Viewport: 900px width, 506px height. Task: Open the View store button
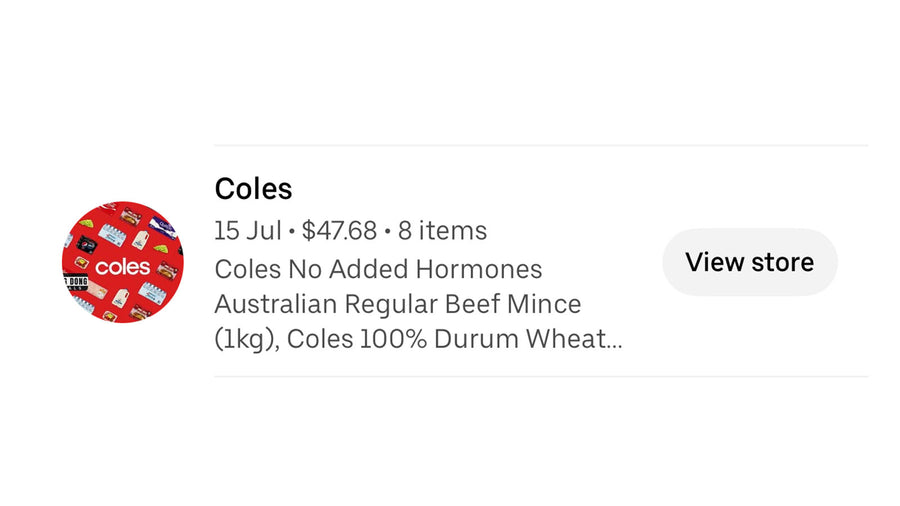[750, 262]
